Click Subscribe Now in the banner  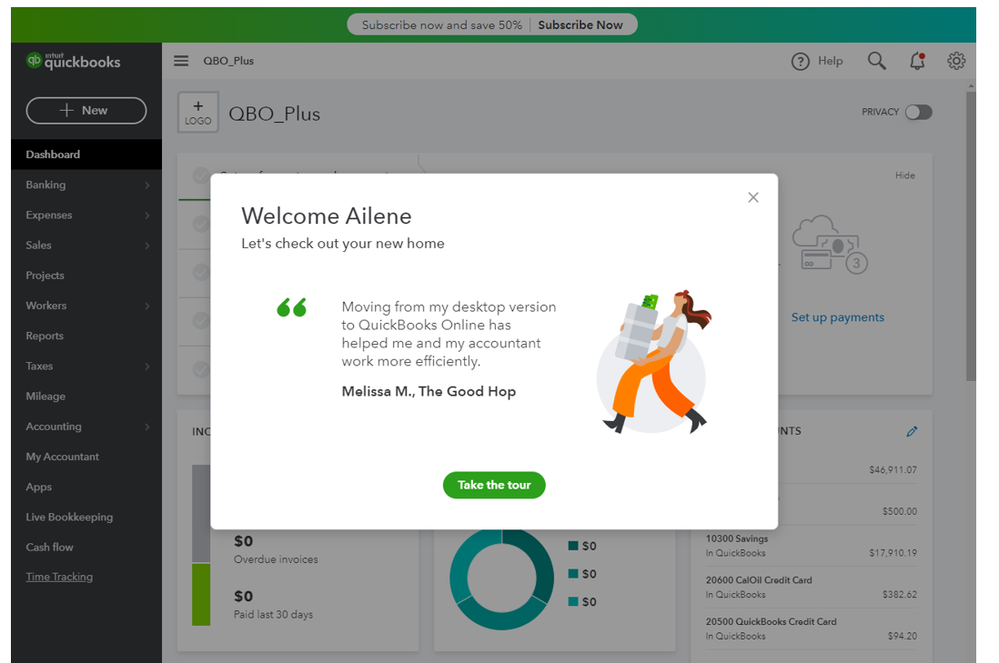(580, 25)
